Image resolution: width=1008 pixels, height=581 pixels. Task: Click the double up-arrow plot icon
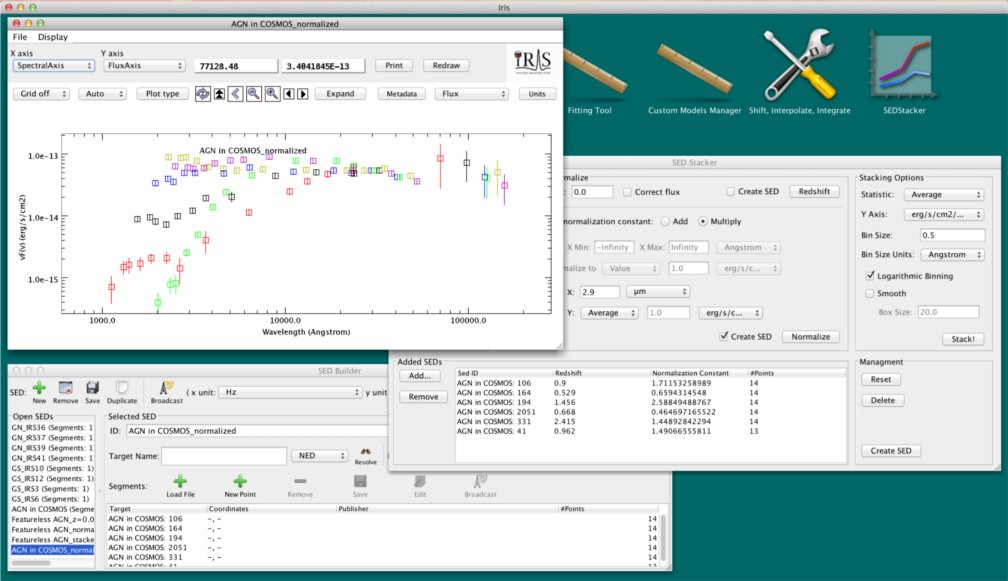pyautogui.click(x=219, y=94)
